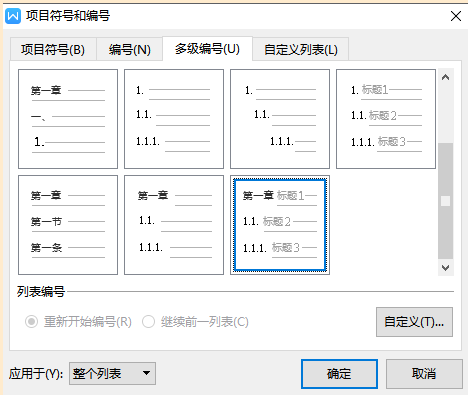
Task: Open the 自定义列表(L) tab
Action: [301, 49]
